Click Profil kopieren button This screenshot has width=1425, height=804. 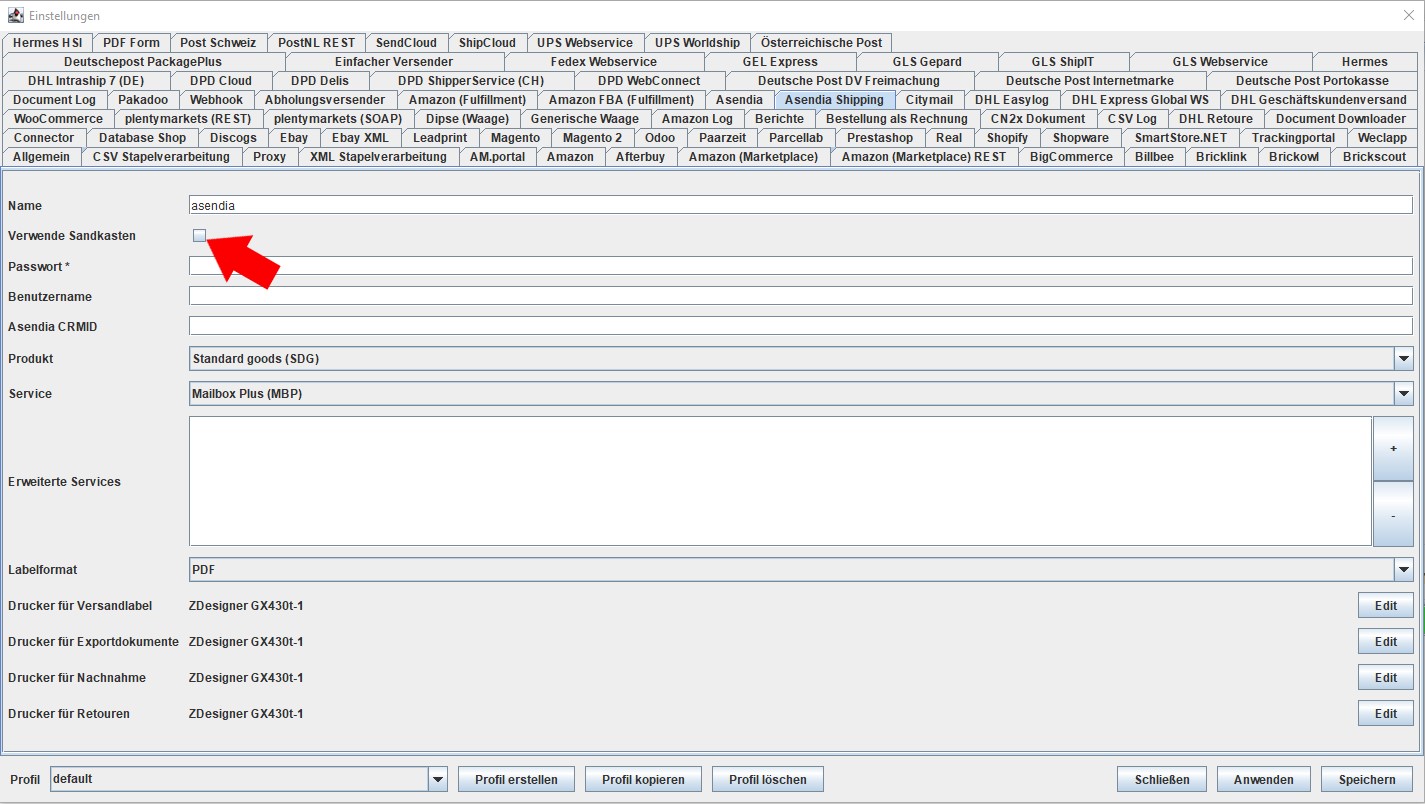[x=643, y=780]
